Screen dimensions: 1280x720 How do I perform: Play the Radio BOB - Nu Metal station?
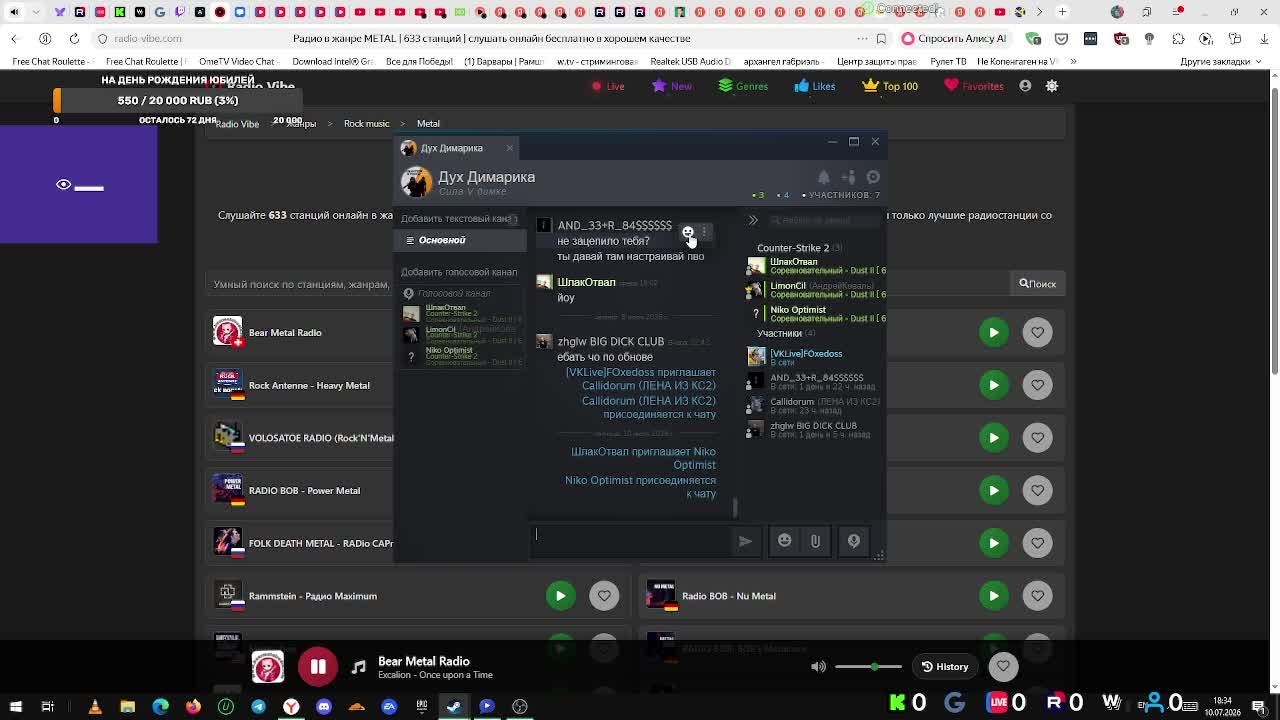coord(993,596)
